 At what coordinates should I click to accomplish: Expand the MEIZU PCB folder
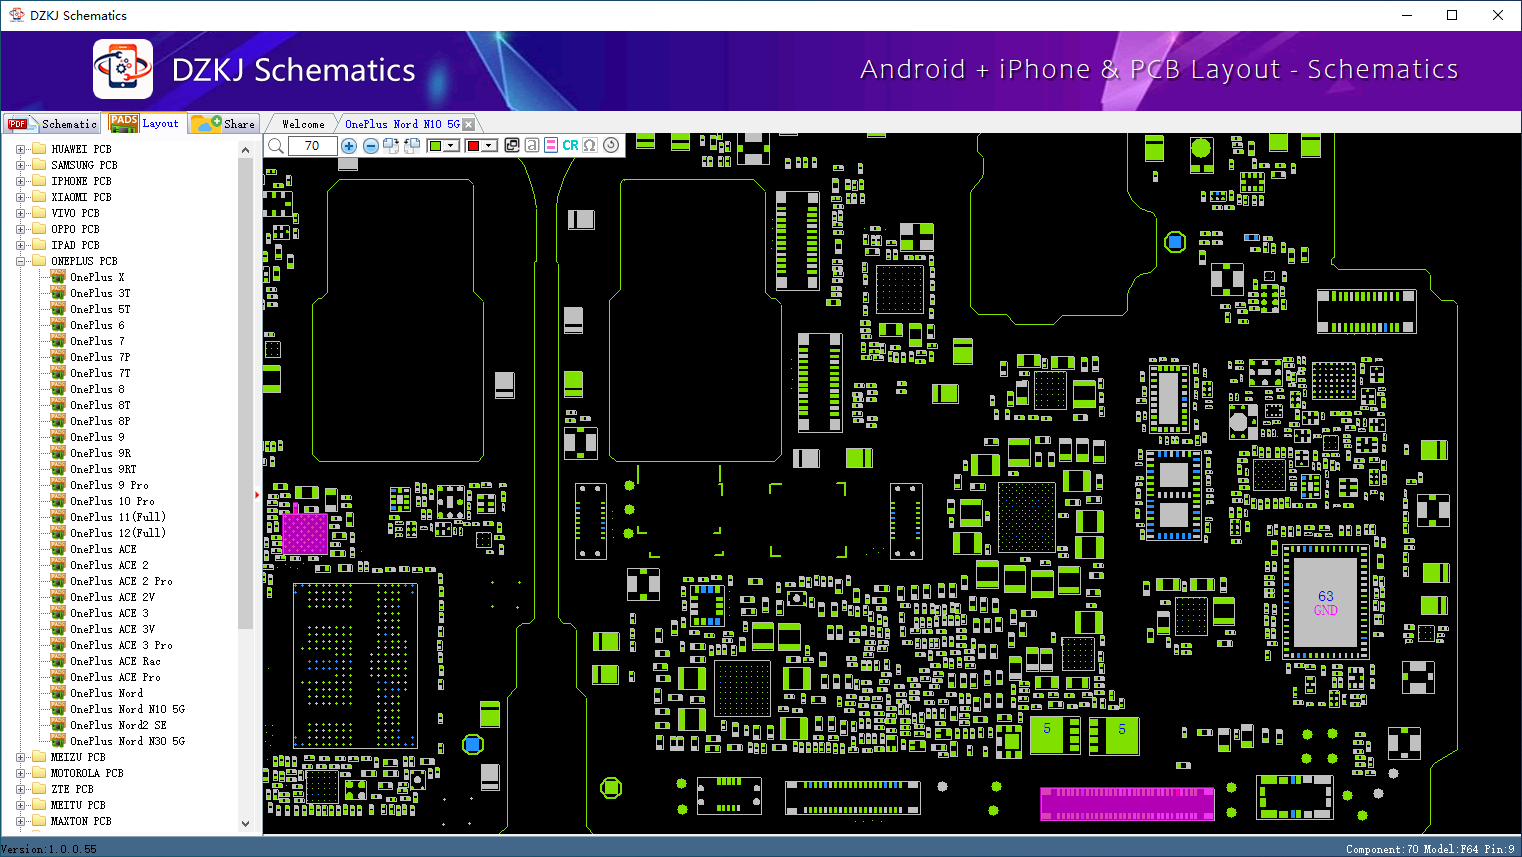[20, 757]
